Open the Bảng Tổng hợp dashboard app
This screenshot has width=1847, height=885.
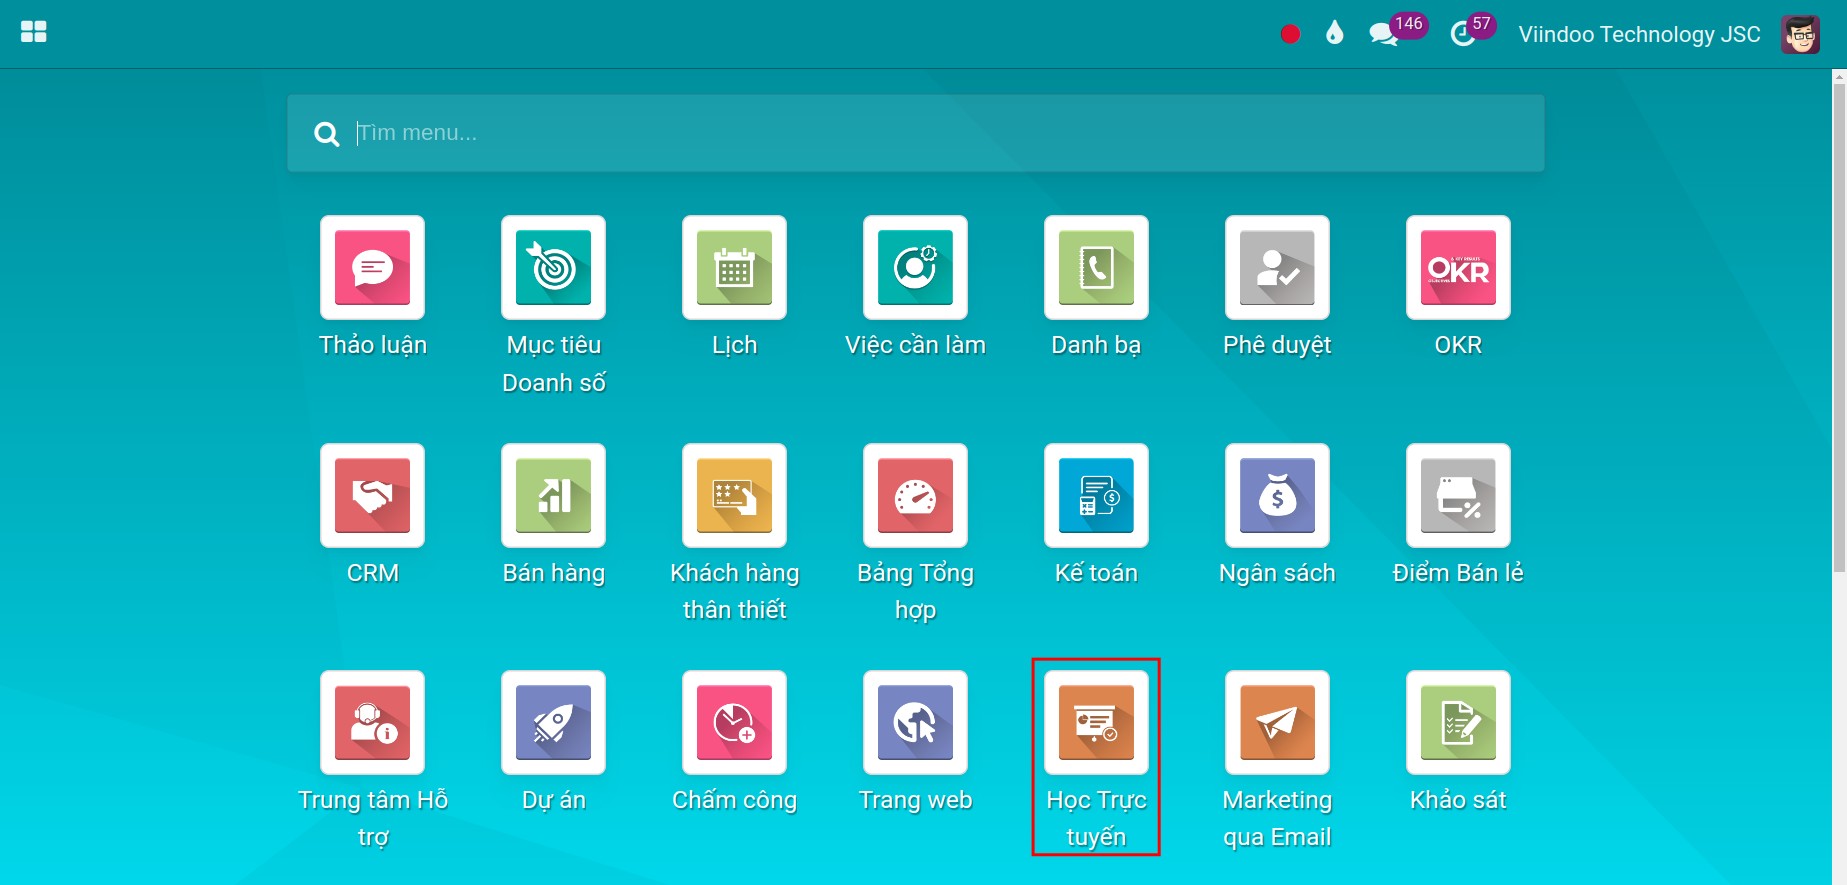click(x=915, y=495)
